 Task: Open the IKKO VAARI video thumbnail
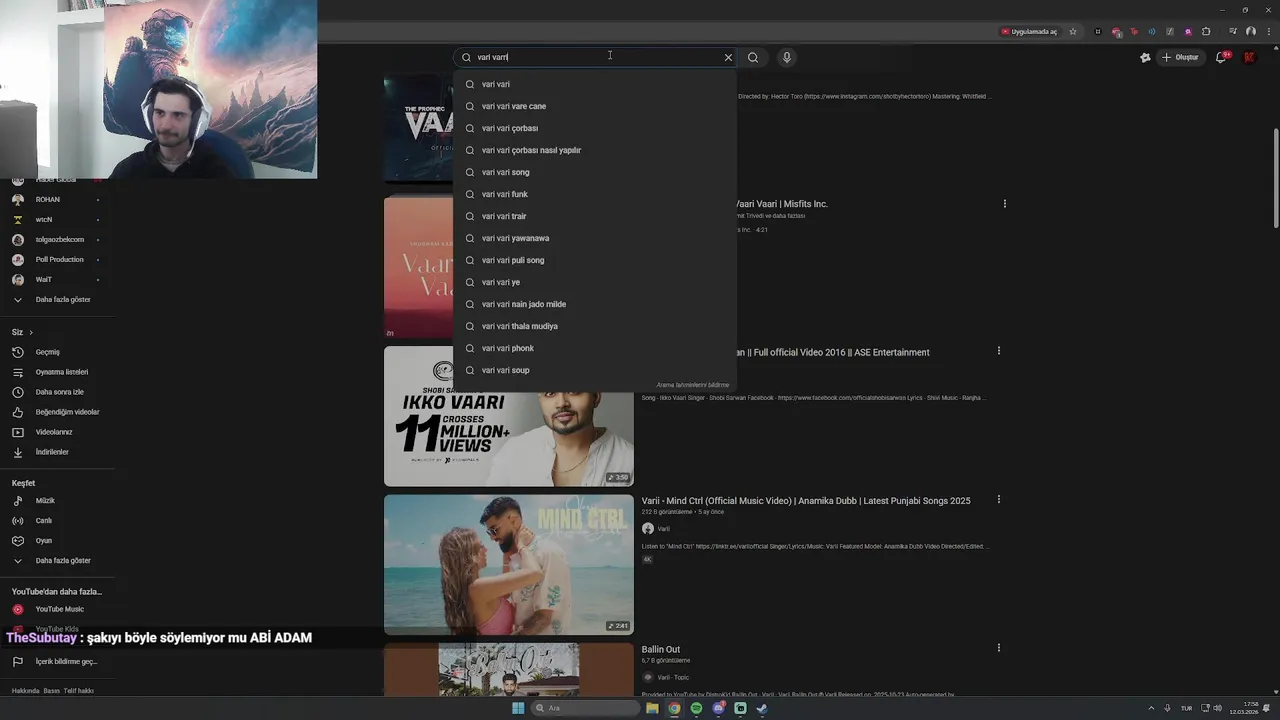[x=509, y=416]
